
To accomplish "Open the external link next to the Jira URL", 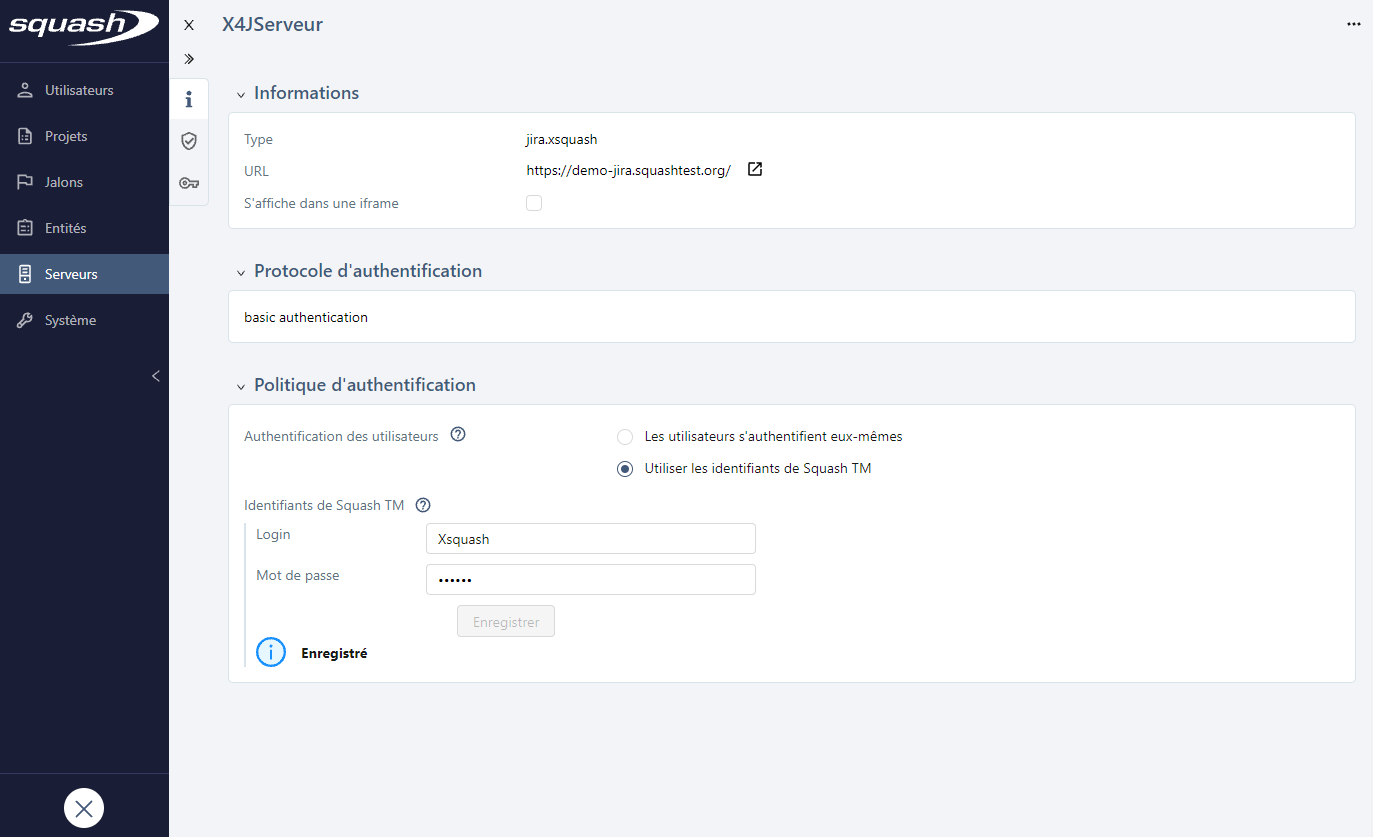I will point(754,169).
